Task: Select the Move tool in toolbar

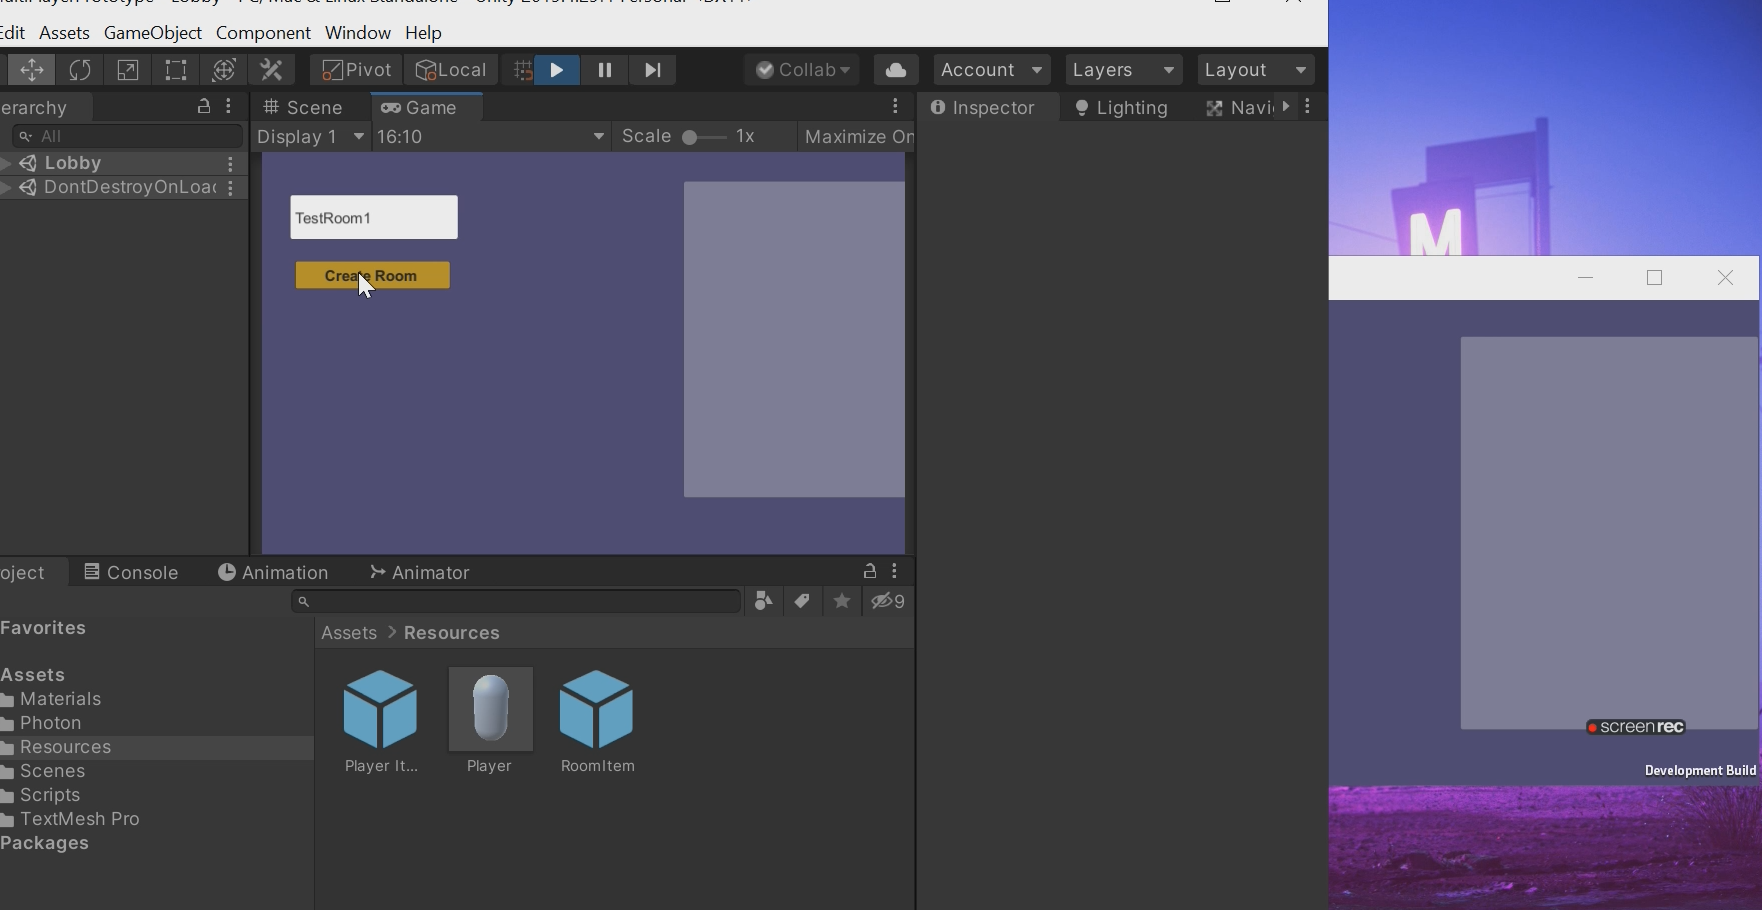Action: click(32, 70)
